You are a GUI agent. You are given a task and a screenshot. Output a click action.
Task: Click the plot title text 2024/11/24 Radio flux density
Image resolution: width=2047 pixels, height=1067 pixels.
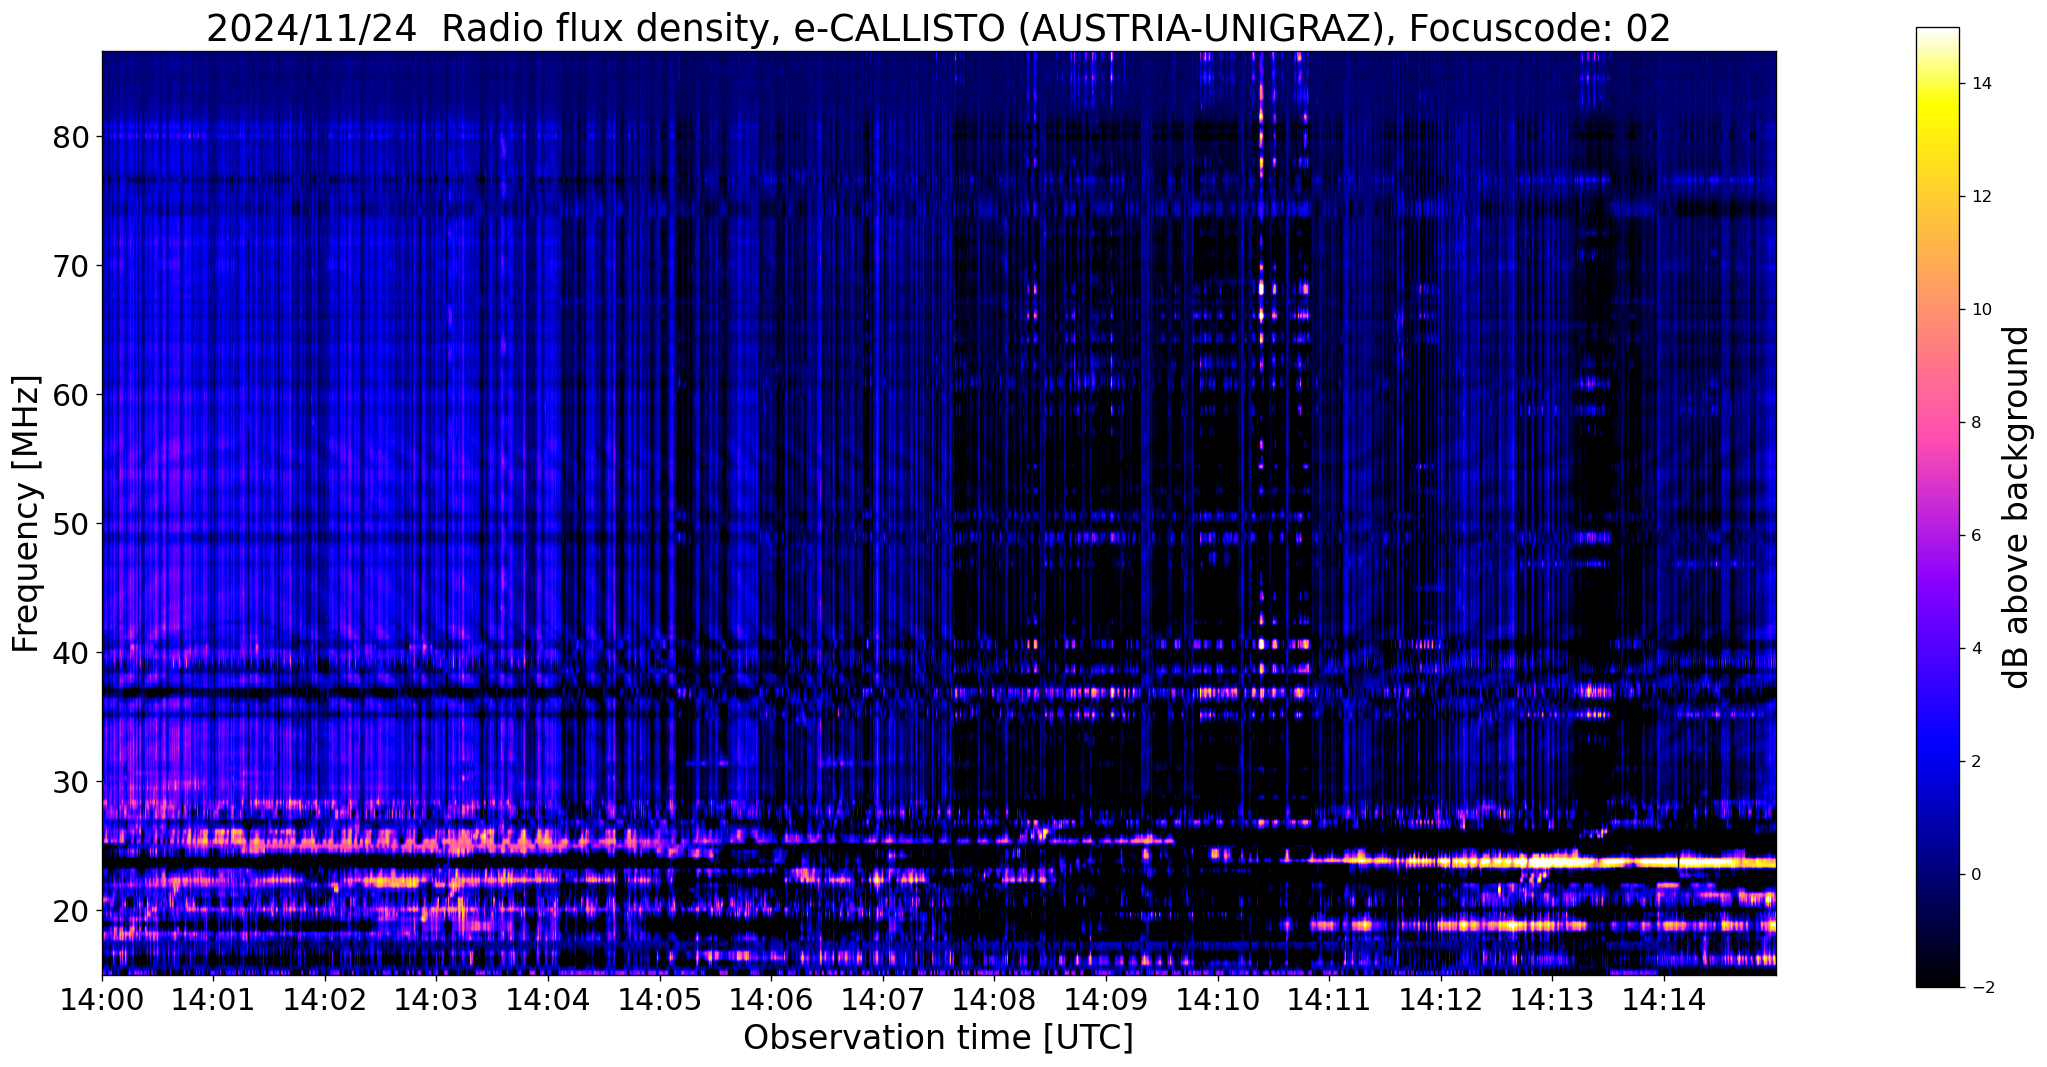(x=493, y=29)
